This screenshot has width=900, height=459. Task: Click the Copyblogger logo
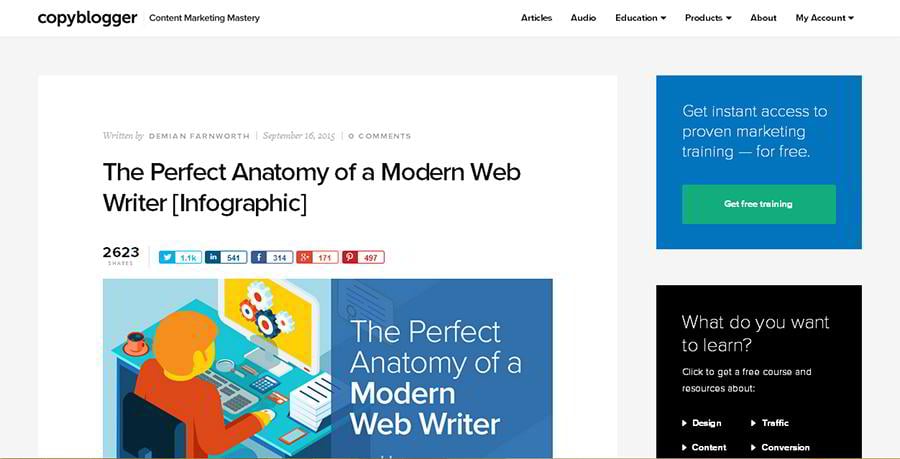87,18
